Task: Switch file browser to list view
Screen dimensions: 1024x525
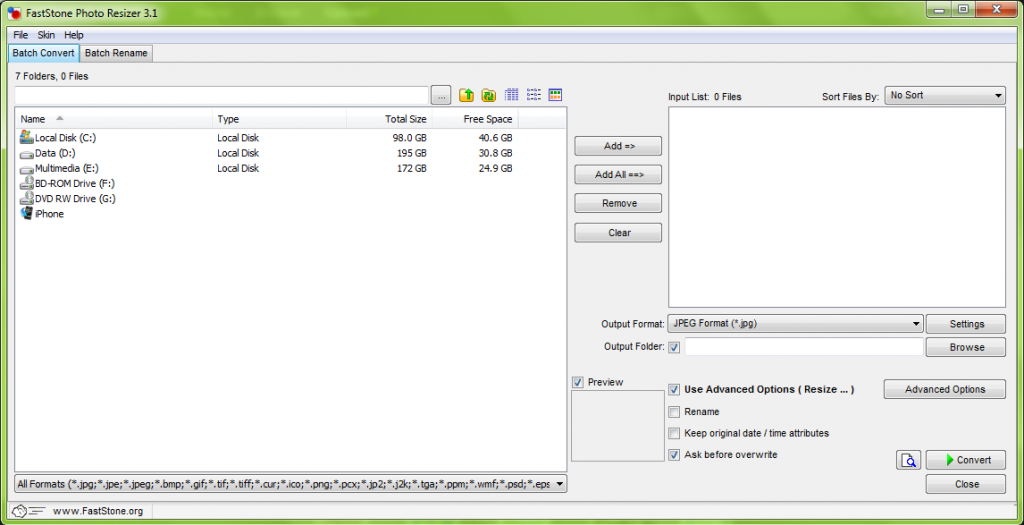Action: 534,95
